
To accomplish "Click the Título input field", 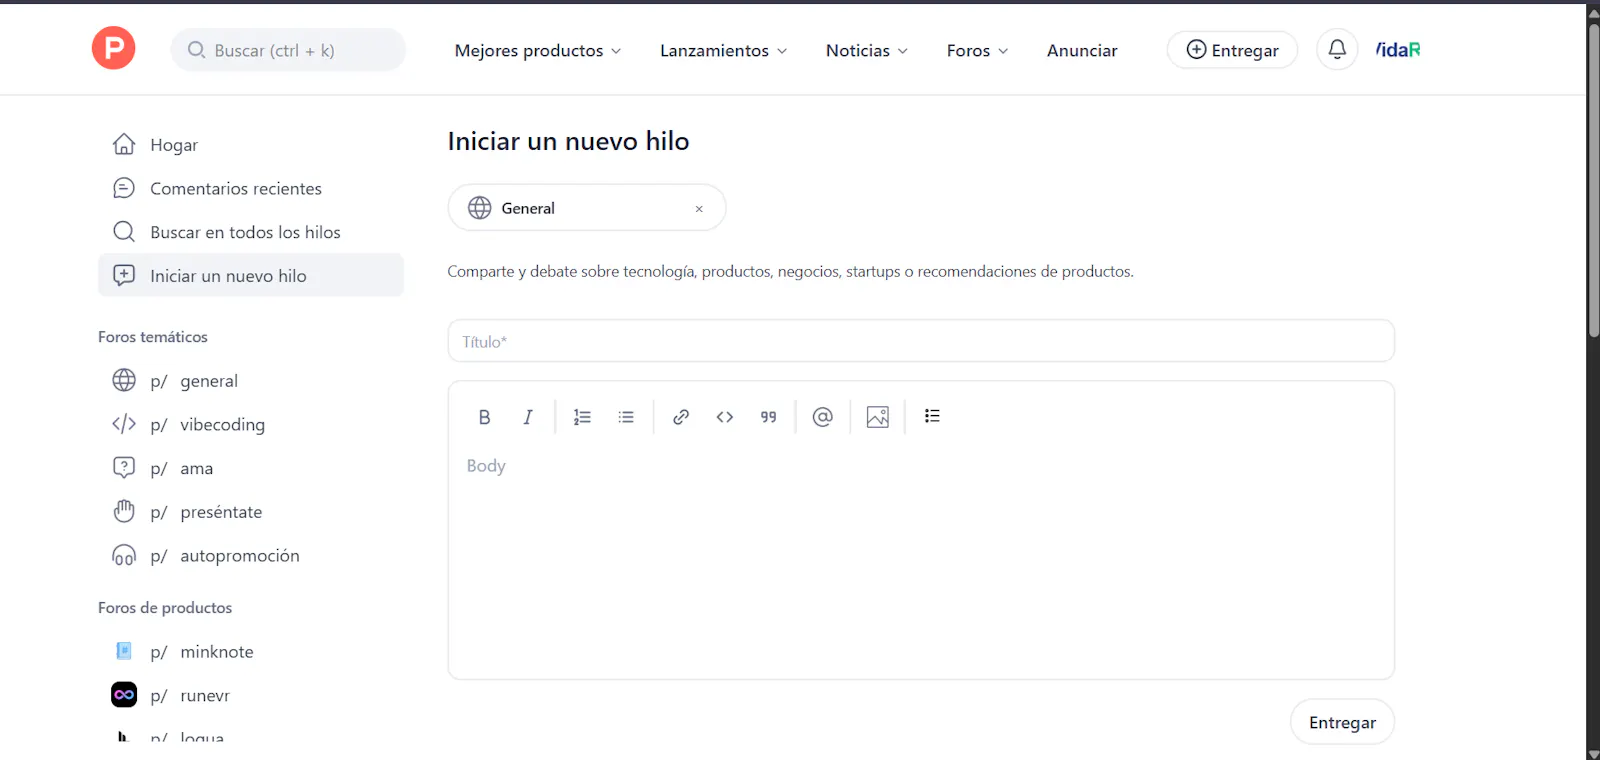I will click(x=921, y=341).
